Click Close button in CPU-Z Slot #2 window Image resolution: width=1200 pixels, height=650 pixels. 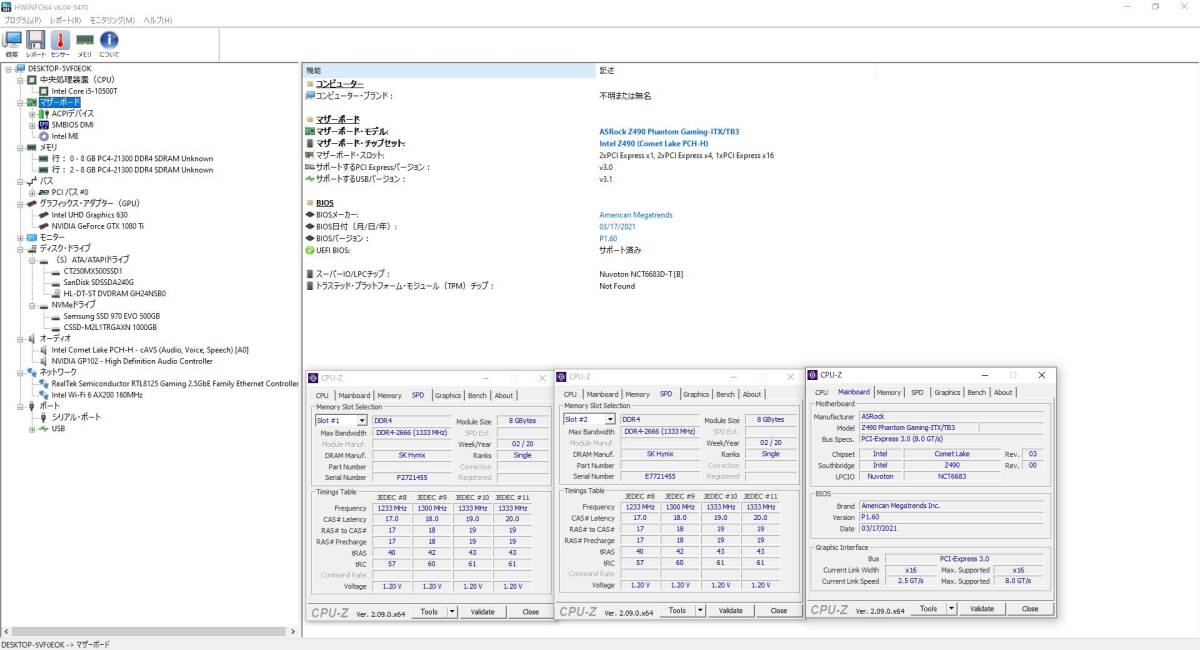[778, 610]
